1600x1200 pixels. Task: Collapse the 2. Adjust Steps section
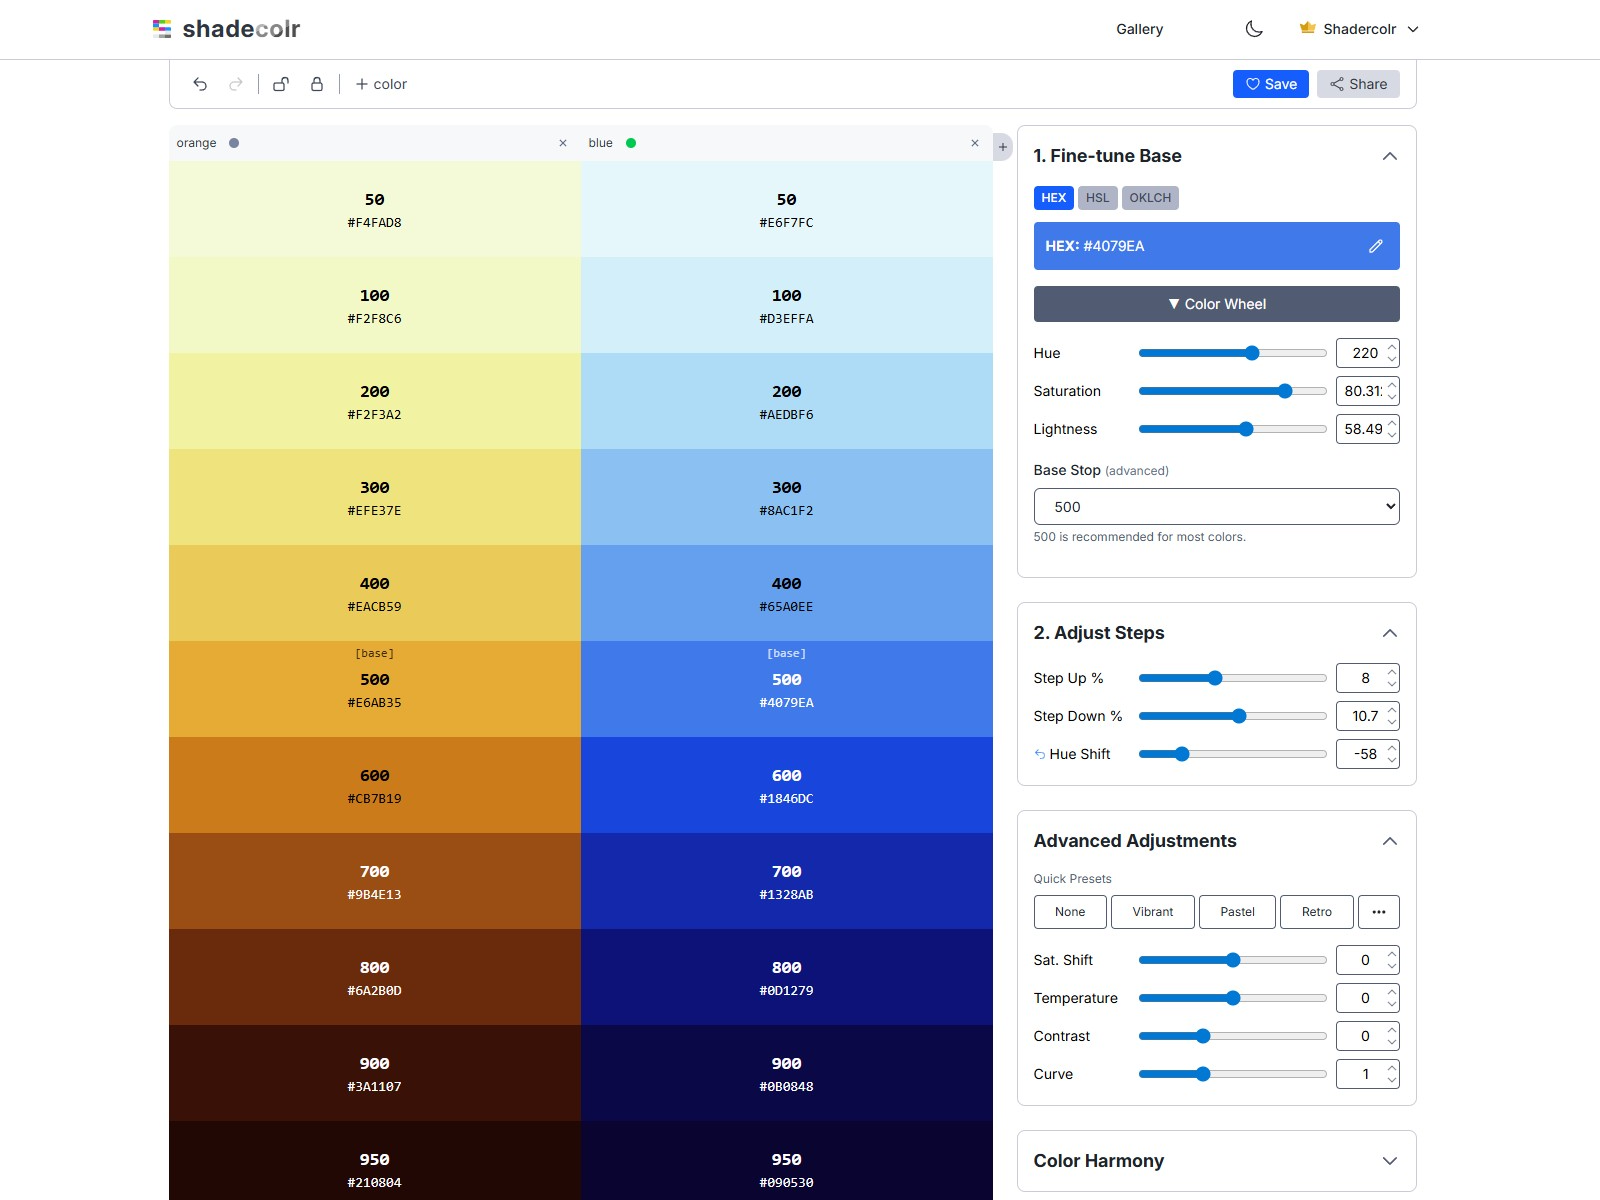1389,633
